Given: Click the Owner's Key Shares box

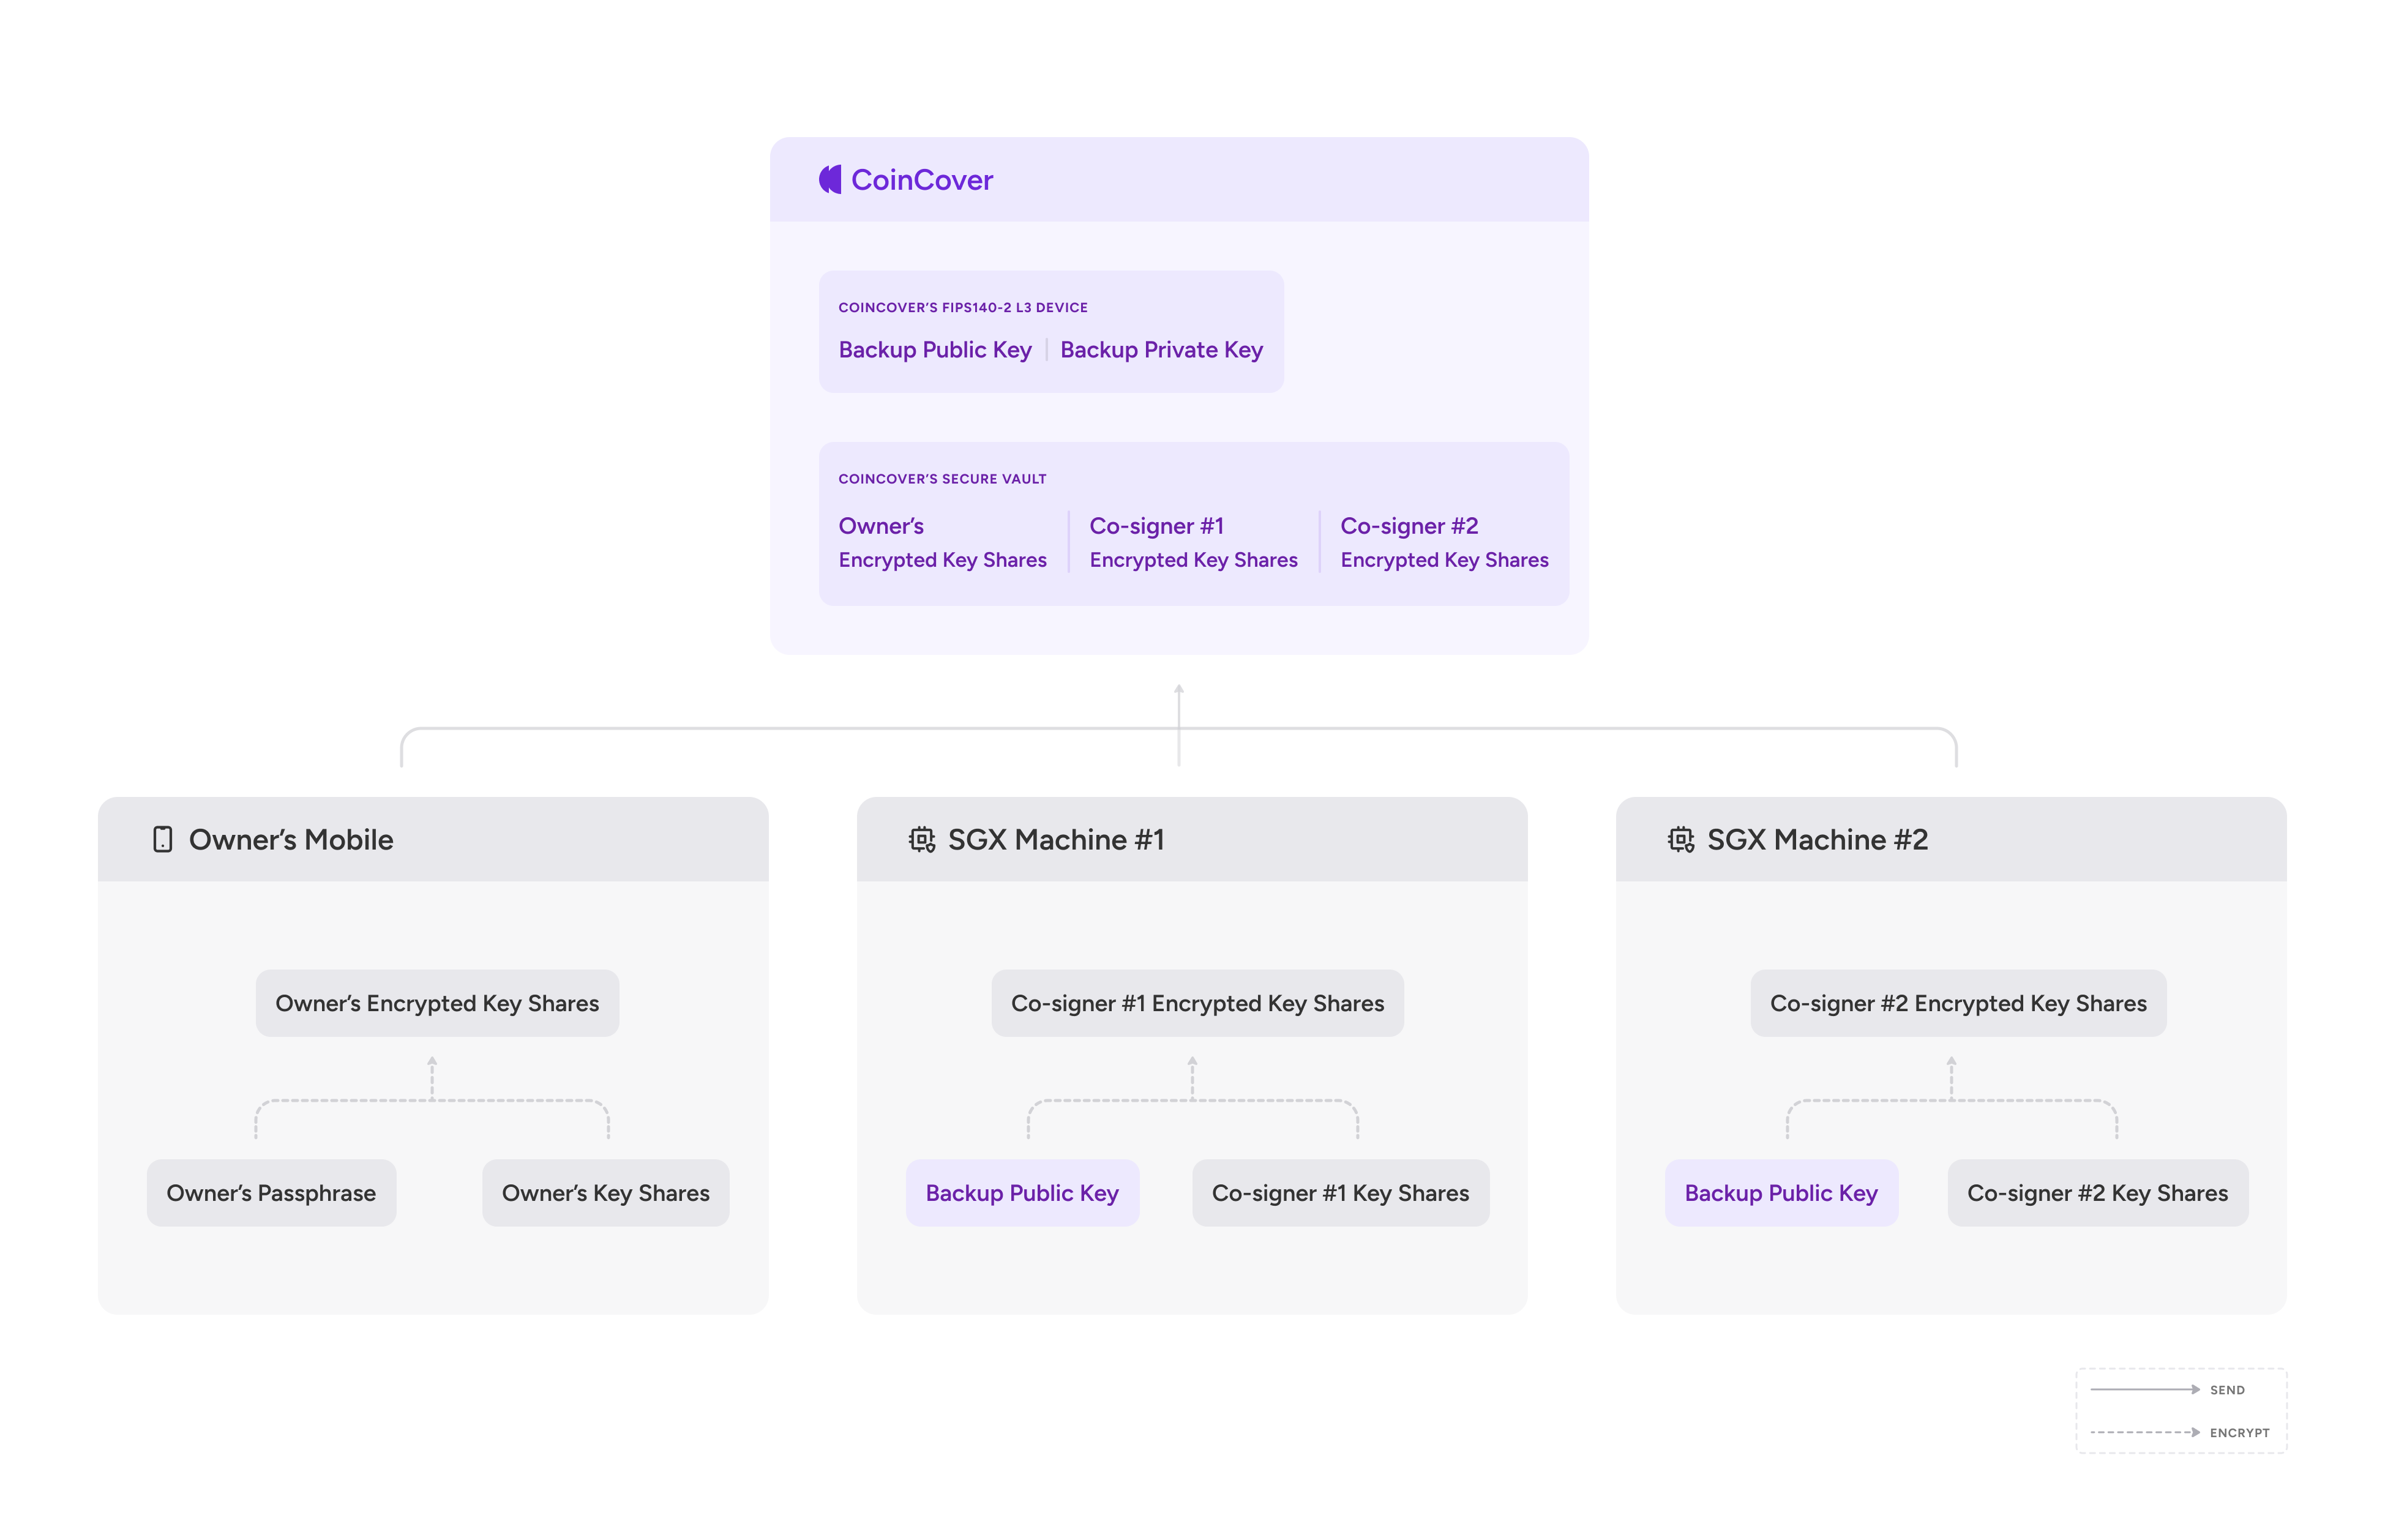Looking at the screenshot, I should pyautogui.click(x=605, y=1193).
